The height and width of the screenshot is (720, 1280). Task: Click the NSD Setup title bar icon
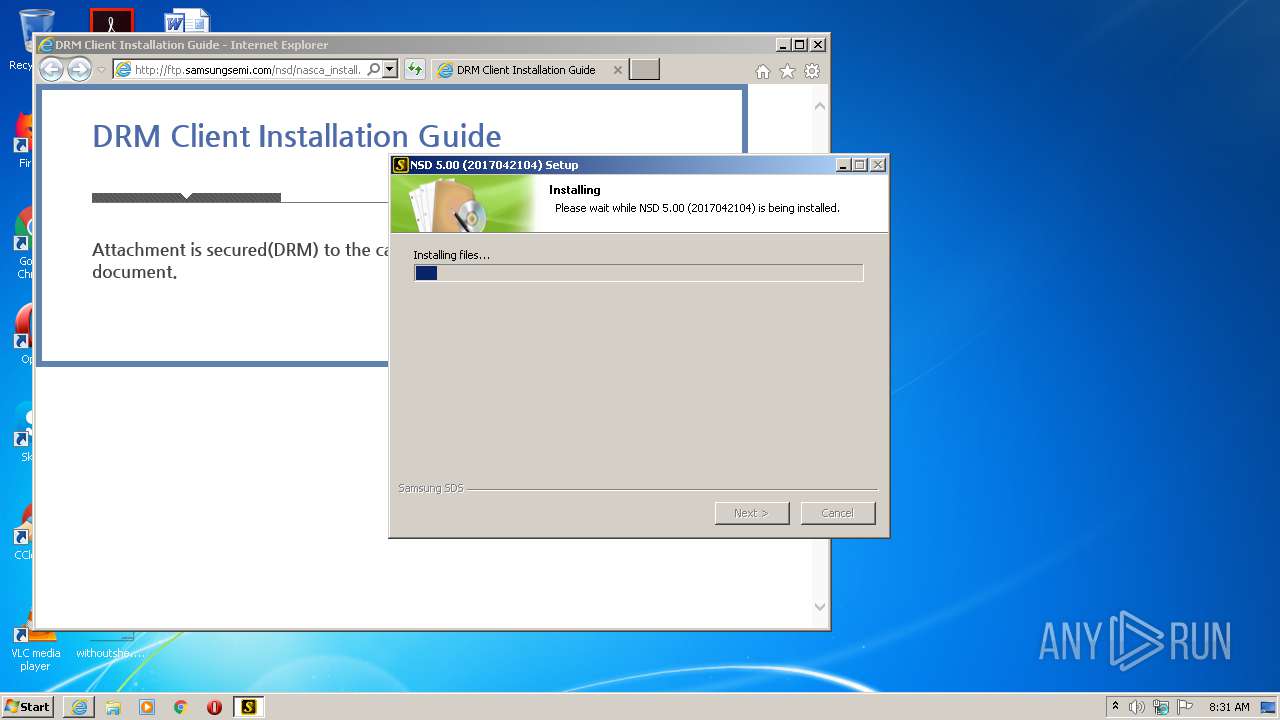pos(400,165)
